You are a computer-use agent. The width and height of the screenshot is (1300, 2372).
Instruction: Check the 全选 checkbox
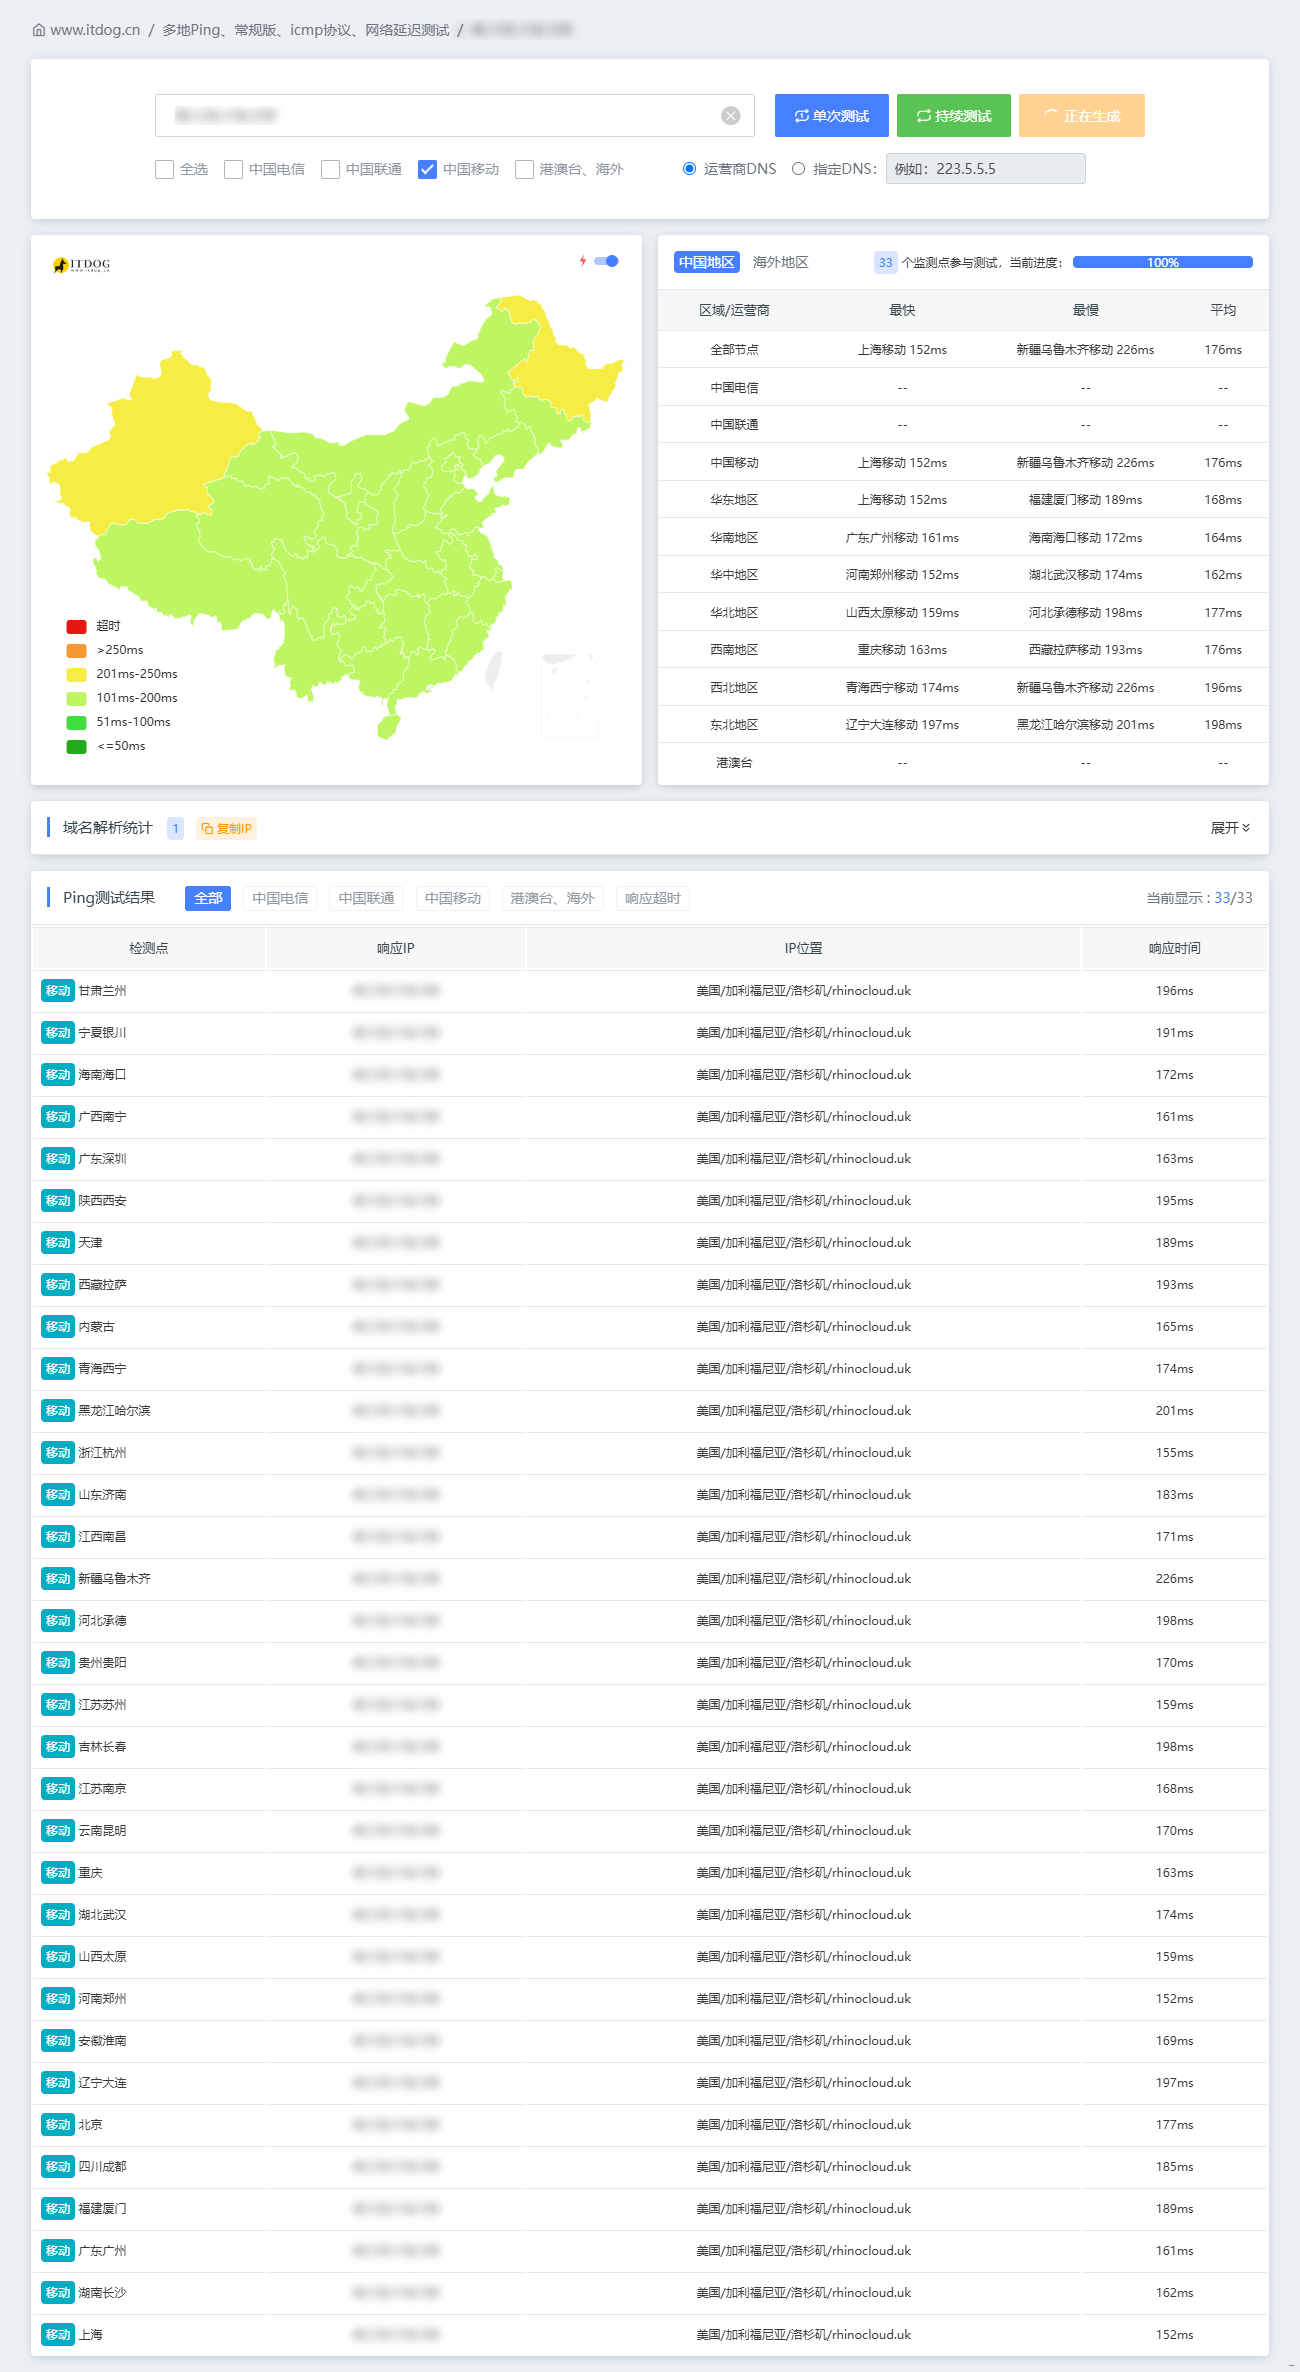tap(165, 169)
